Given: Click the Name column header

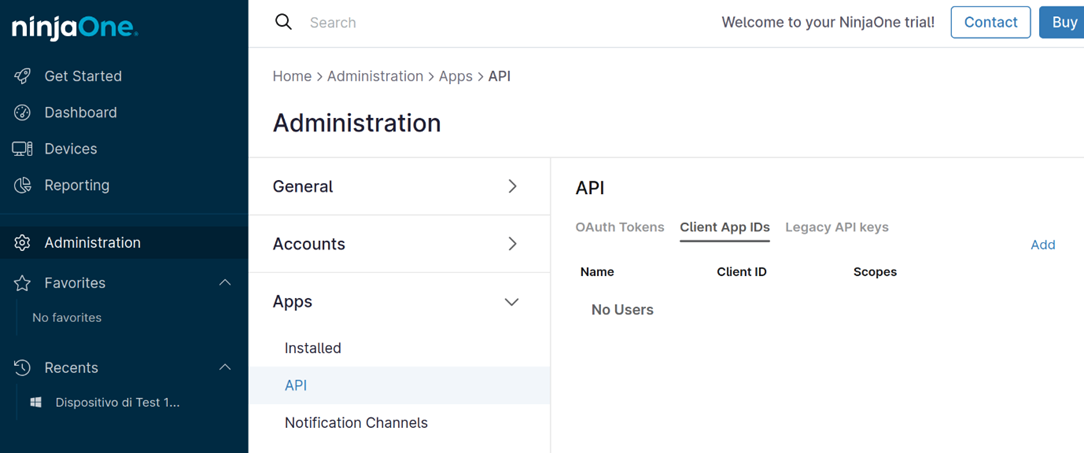Looking at the screenshot, I should click(x=597, y=272).
